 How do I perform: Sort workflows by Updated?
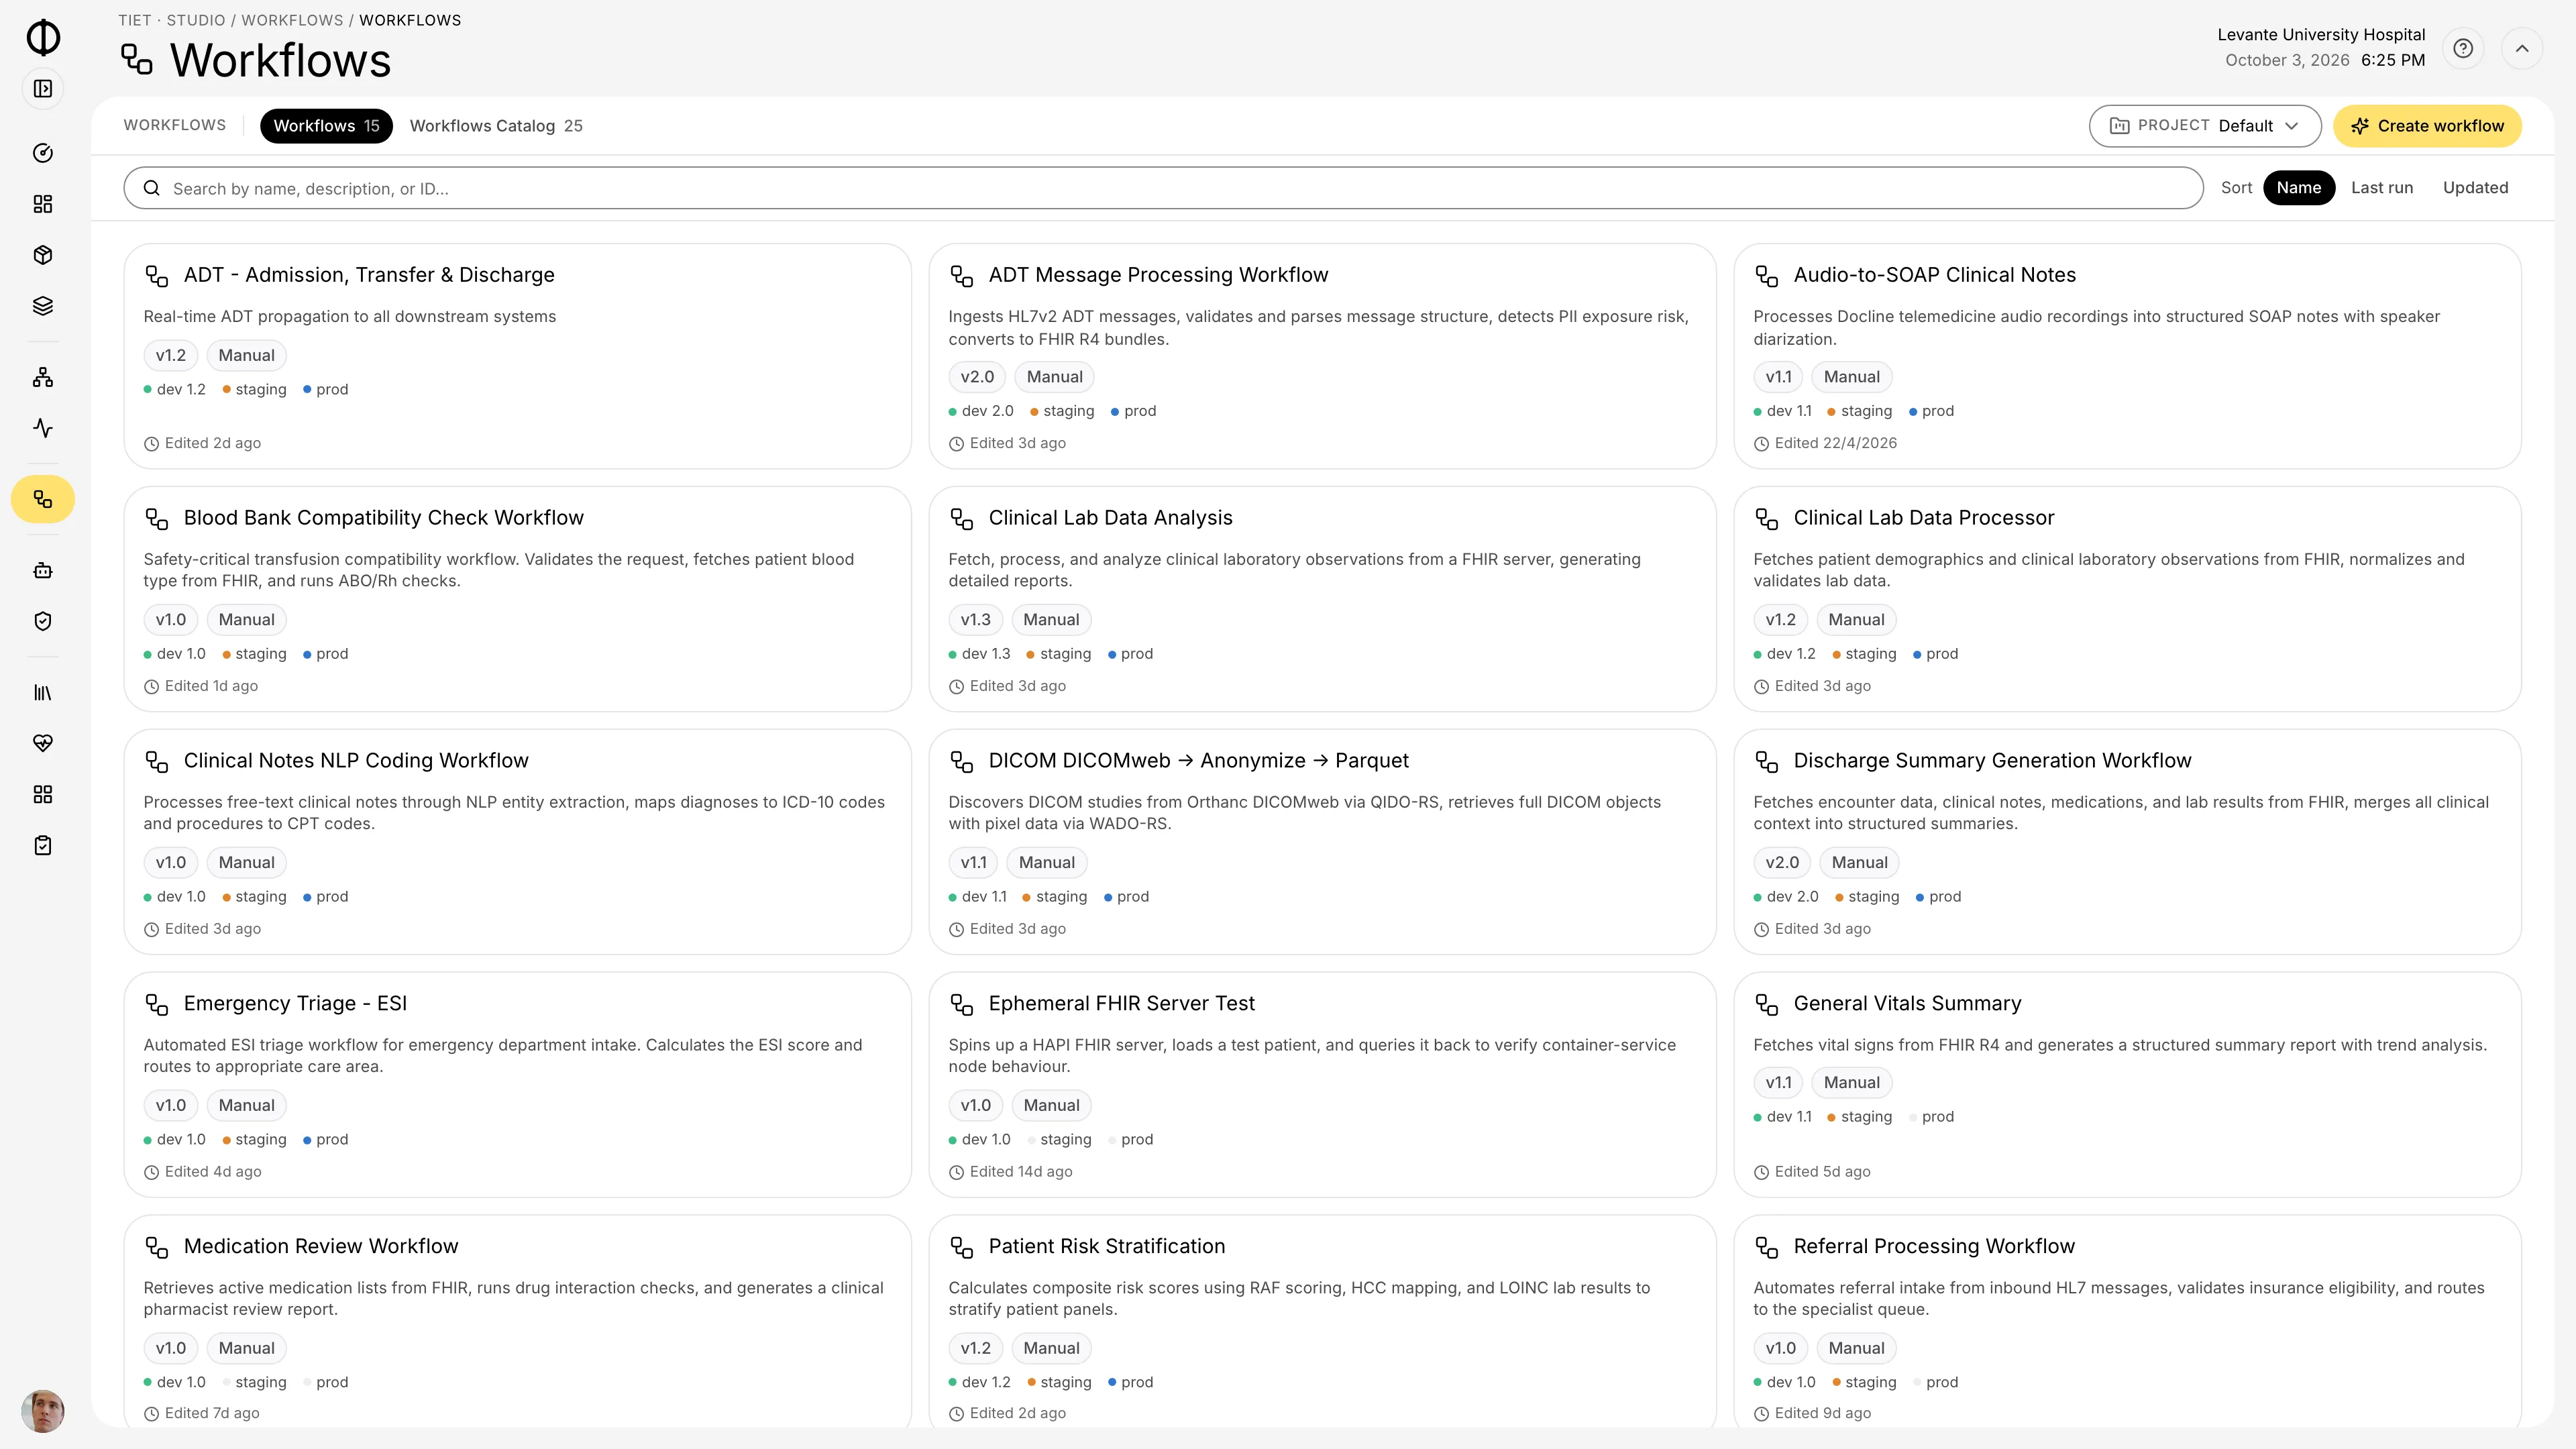coord(2475,188)
